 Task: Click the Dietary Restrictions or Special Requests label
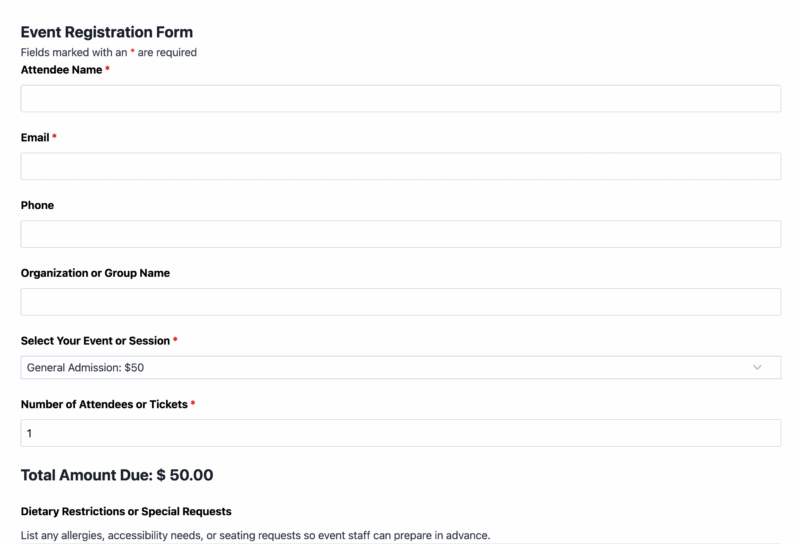click(x=126, y=511)
